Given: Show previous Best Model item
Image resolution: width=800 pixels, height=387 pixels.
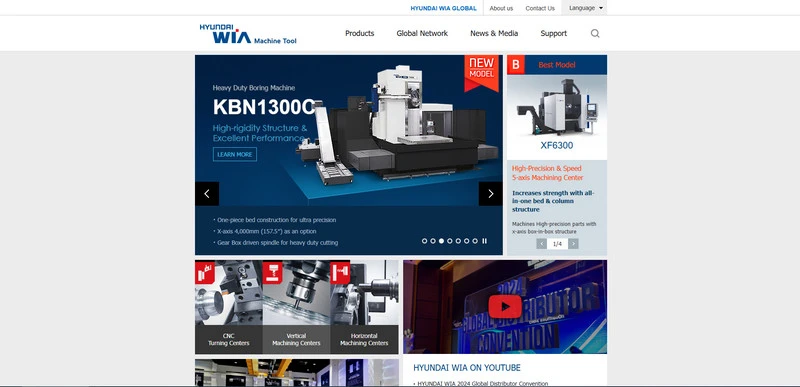Looking at the screenshot, I should (541, 244).
